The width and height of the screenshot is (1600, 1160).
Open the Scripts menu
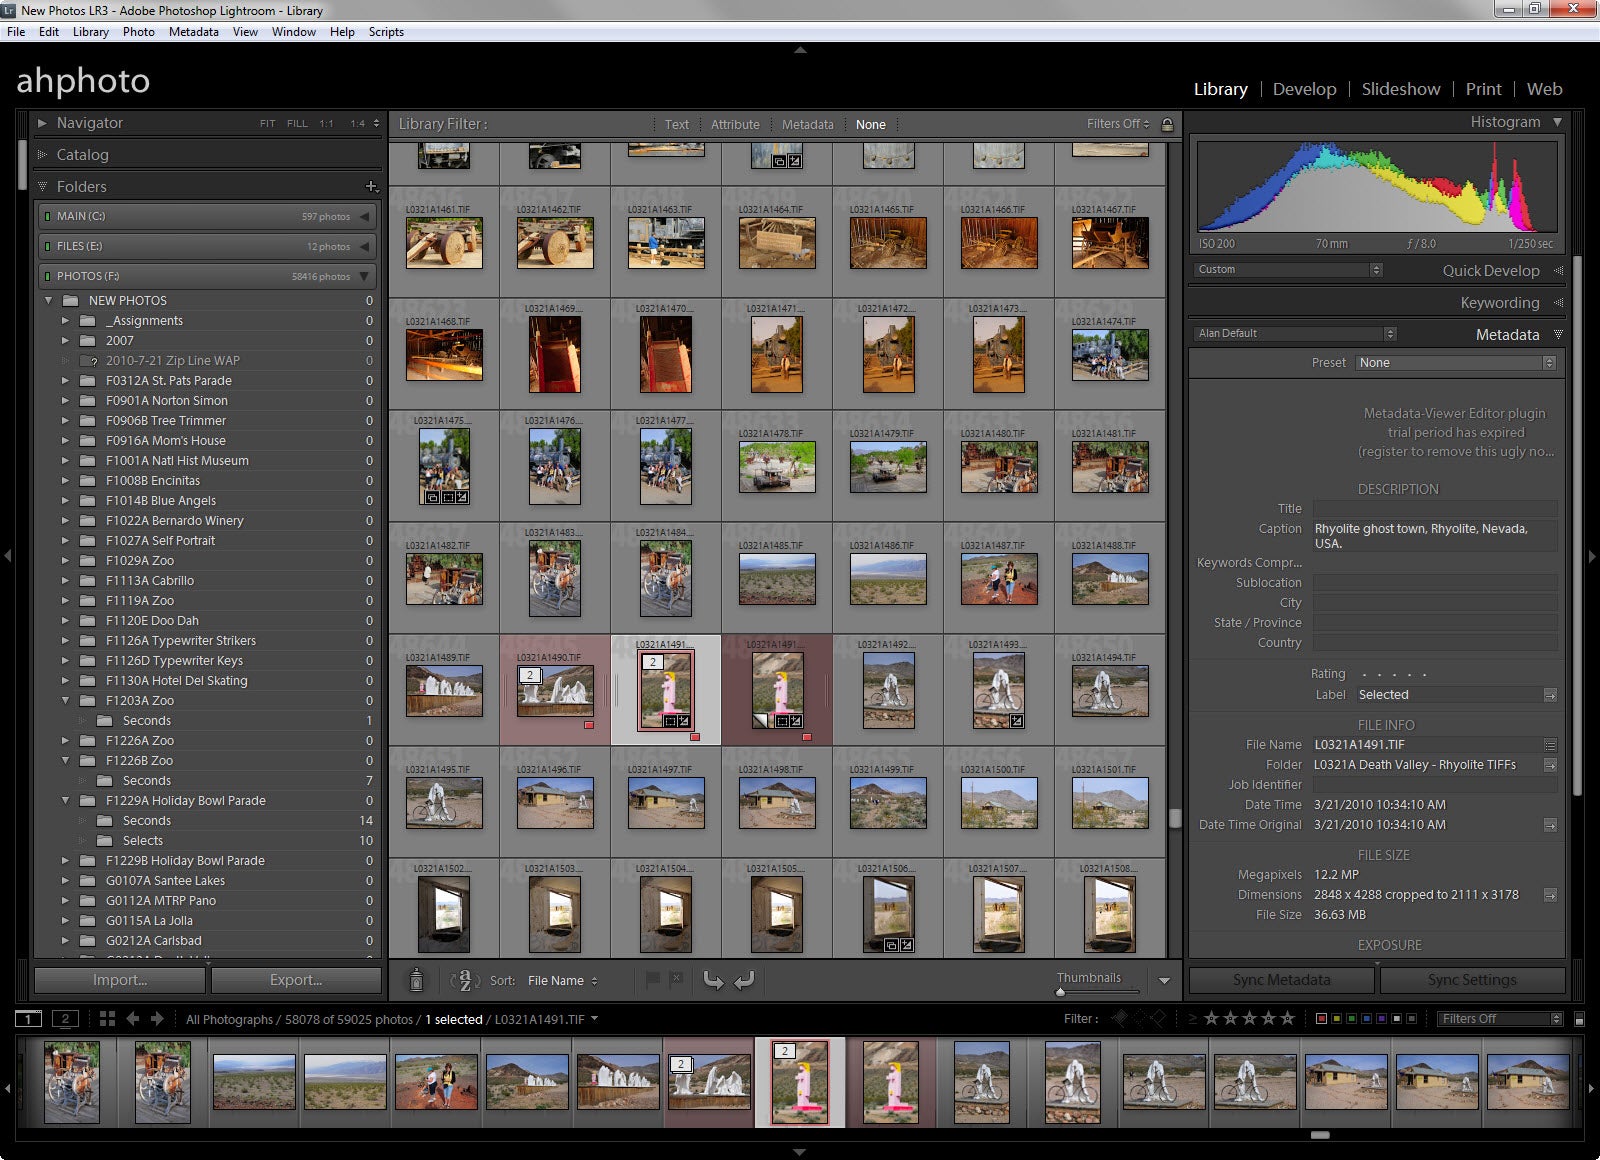coord(386,32)
